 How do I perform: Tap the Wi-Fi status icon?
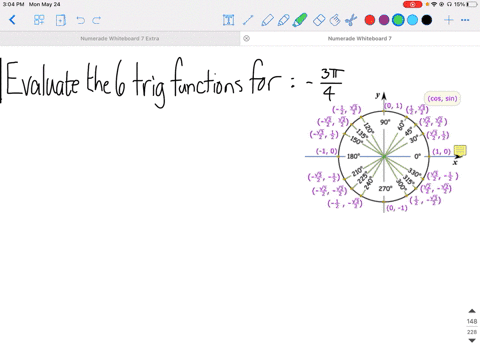click(x=434, y=4)
